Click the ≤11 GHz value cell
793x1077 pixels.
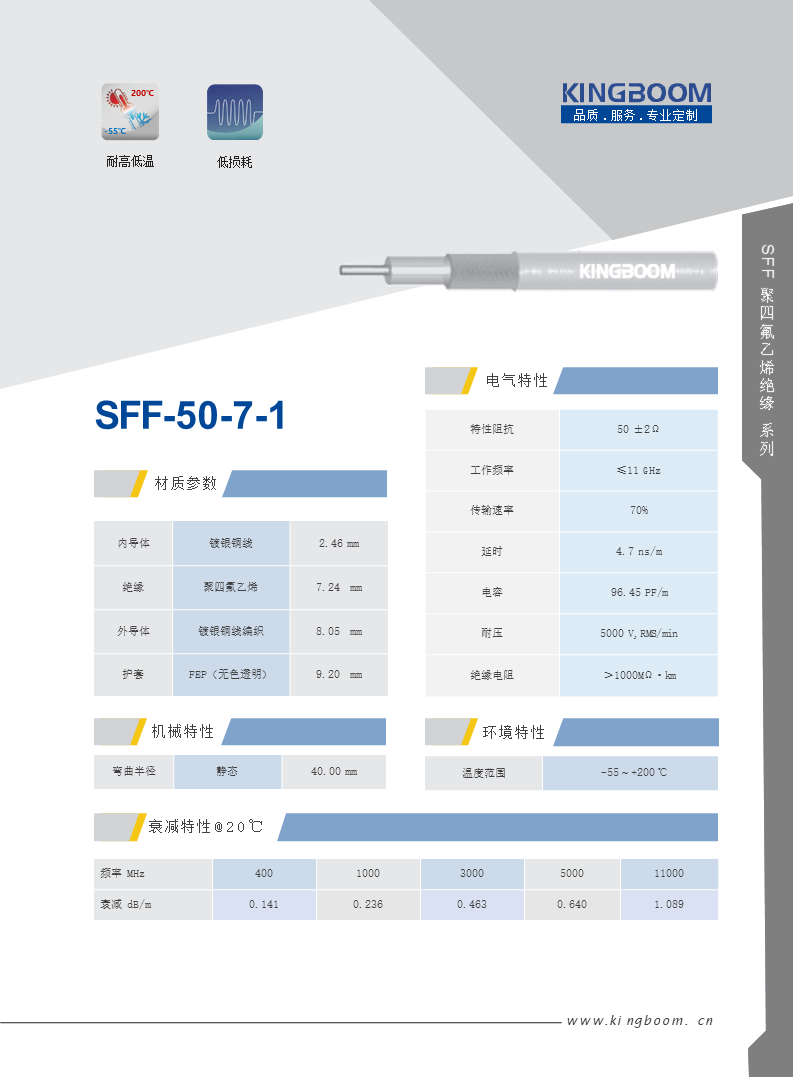[639, 471]
